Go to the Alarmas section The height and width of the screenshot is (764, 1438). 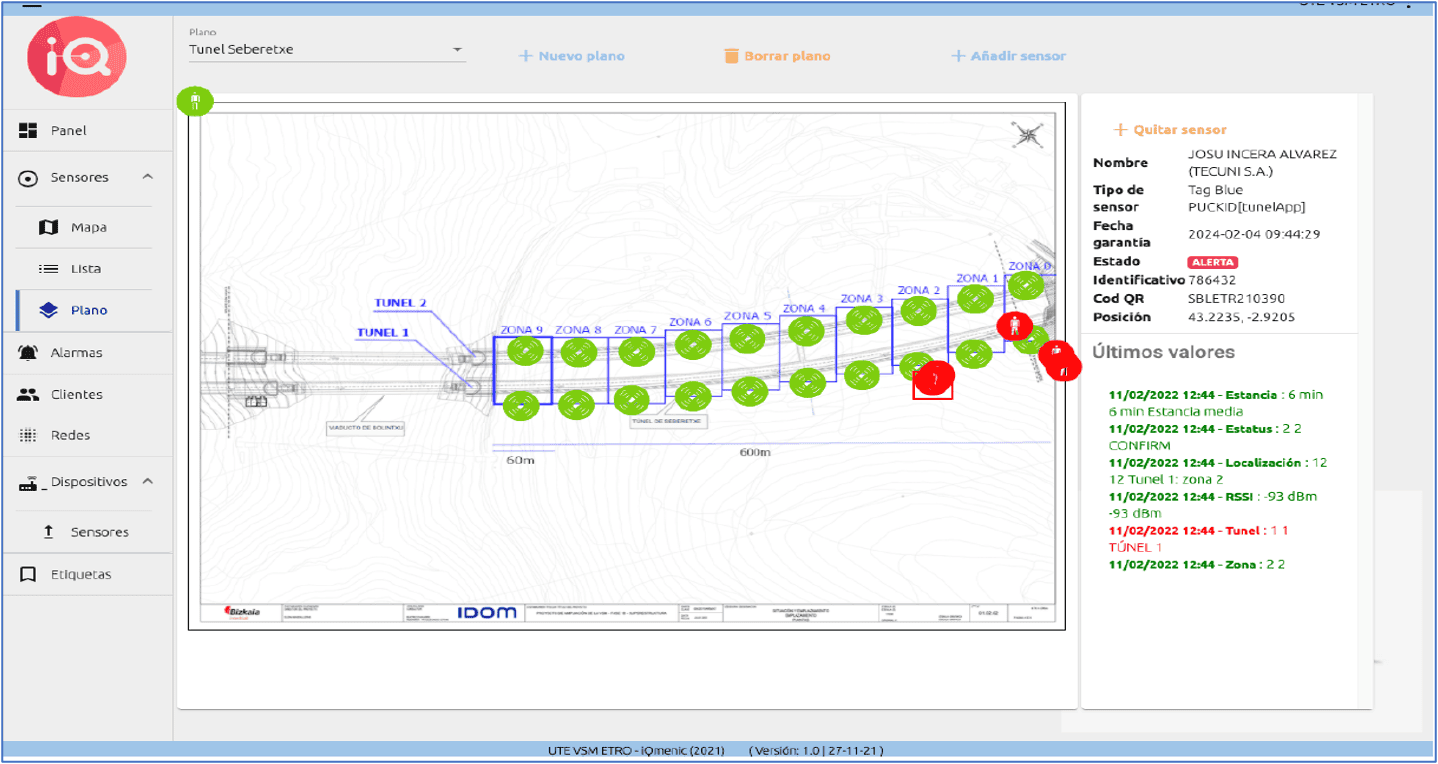click(x=76, y=353)
